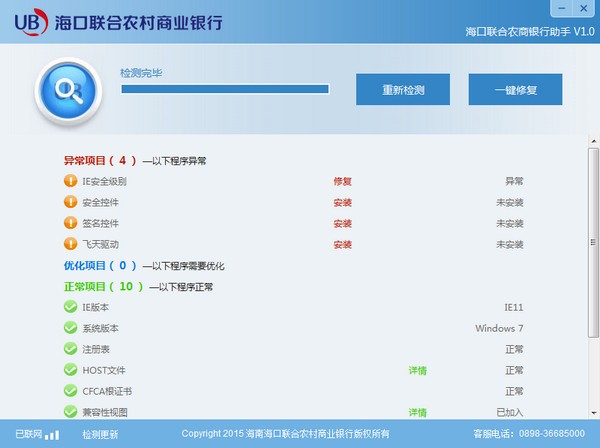Click the 异常项目 (4) heading
This screenshot has width=600, height=448.
(x=100, y=161)
